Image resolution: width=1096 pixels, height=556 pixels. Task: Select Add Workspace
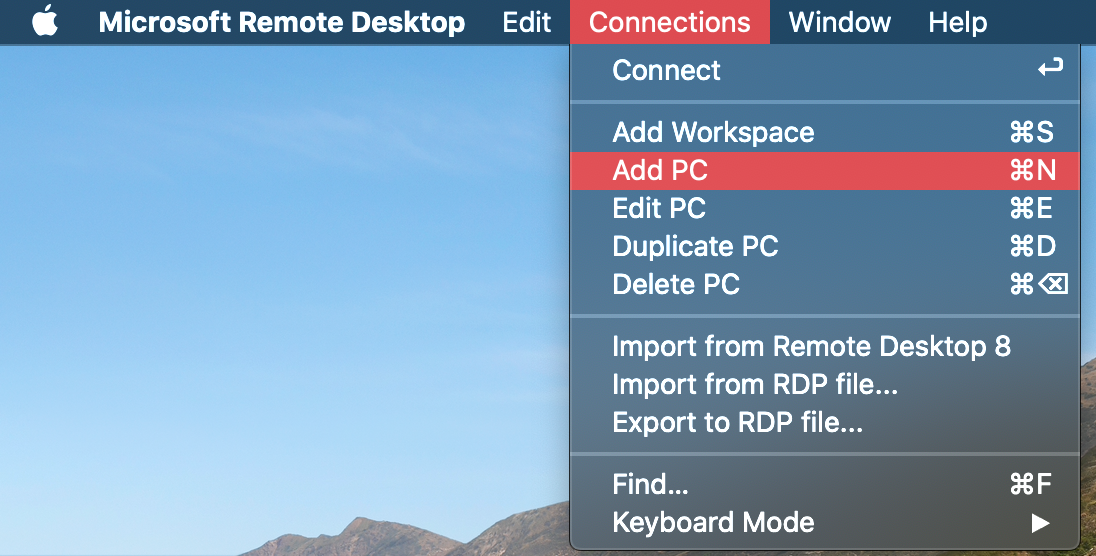coord(825,132)
